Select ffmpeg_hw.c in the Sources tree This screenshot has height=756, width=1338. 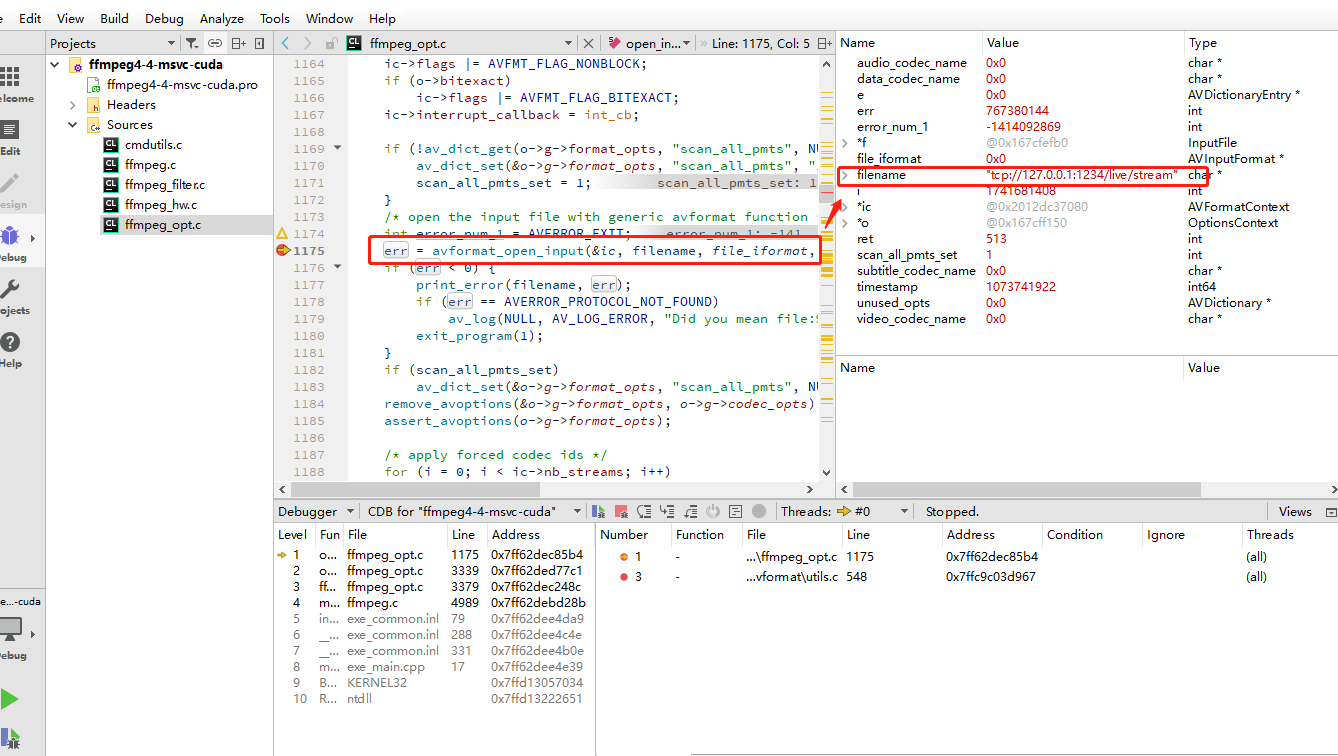(x=161, y=205)
